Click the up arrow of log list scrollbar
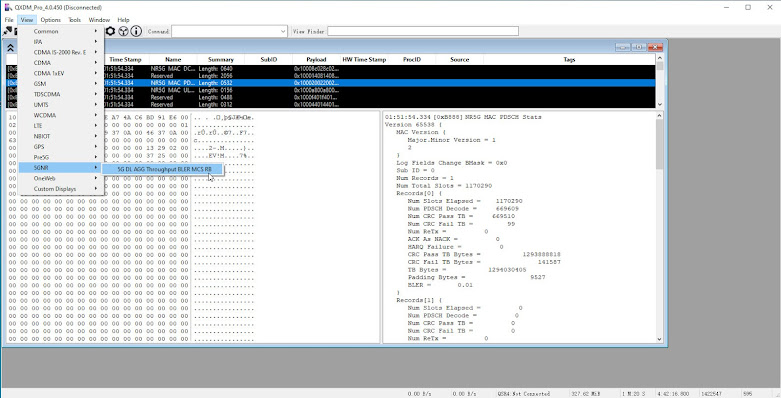 point(659,59)
